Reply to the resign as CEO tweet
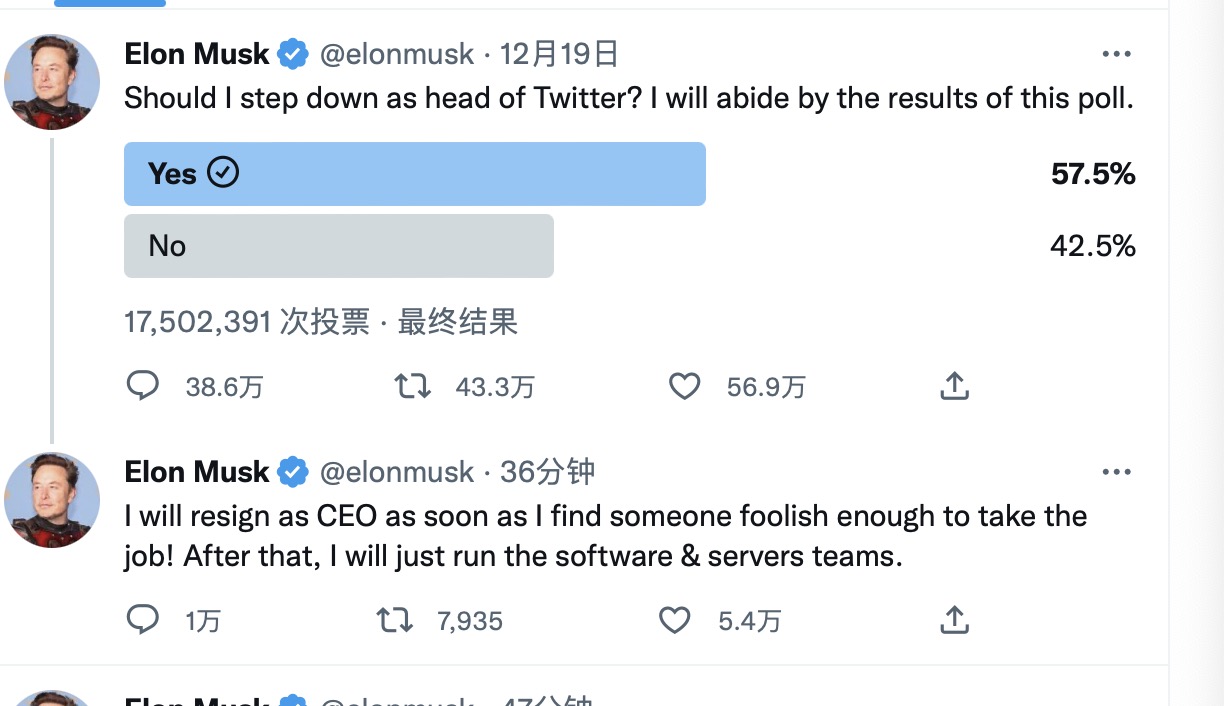Image resolution: width=1224 pixels, height=706 pixels. [x=143, y=620]
